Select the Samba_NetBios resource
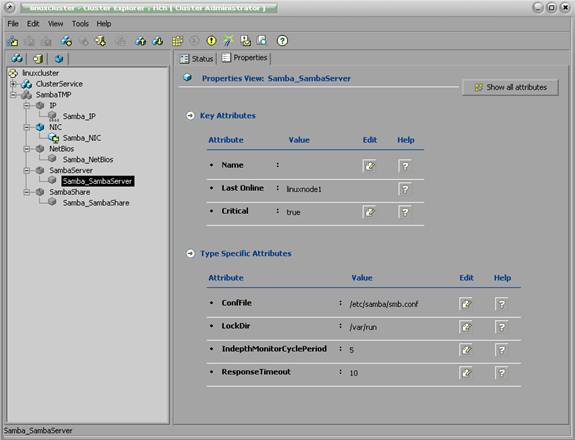 coord(88,160)
